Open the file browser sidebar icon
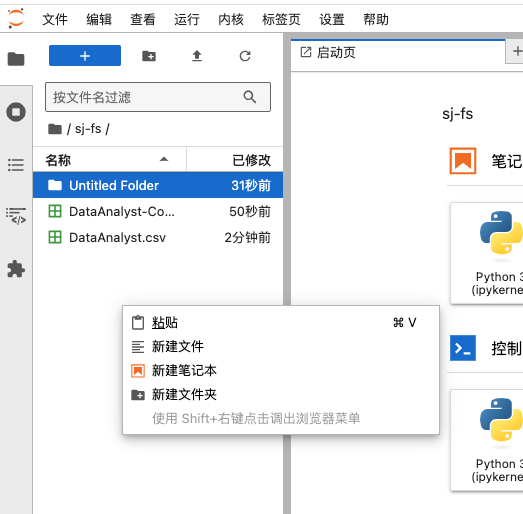This screenshot has width=523, height=514. click(x=16, y=59)
